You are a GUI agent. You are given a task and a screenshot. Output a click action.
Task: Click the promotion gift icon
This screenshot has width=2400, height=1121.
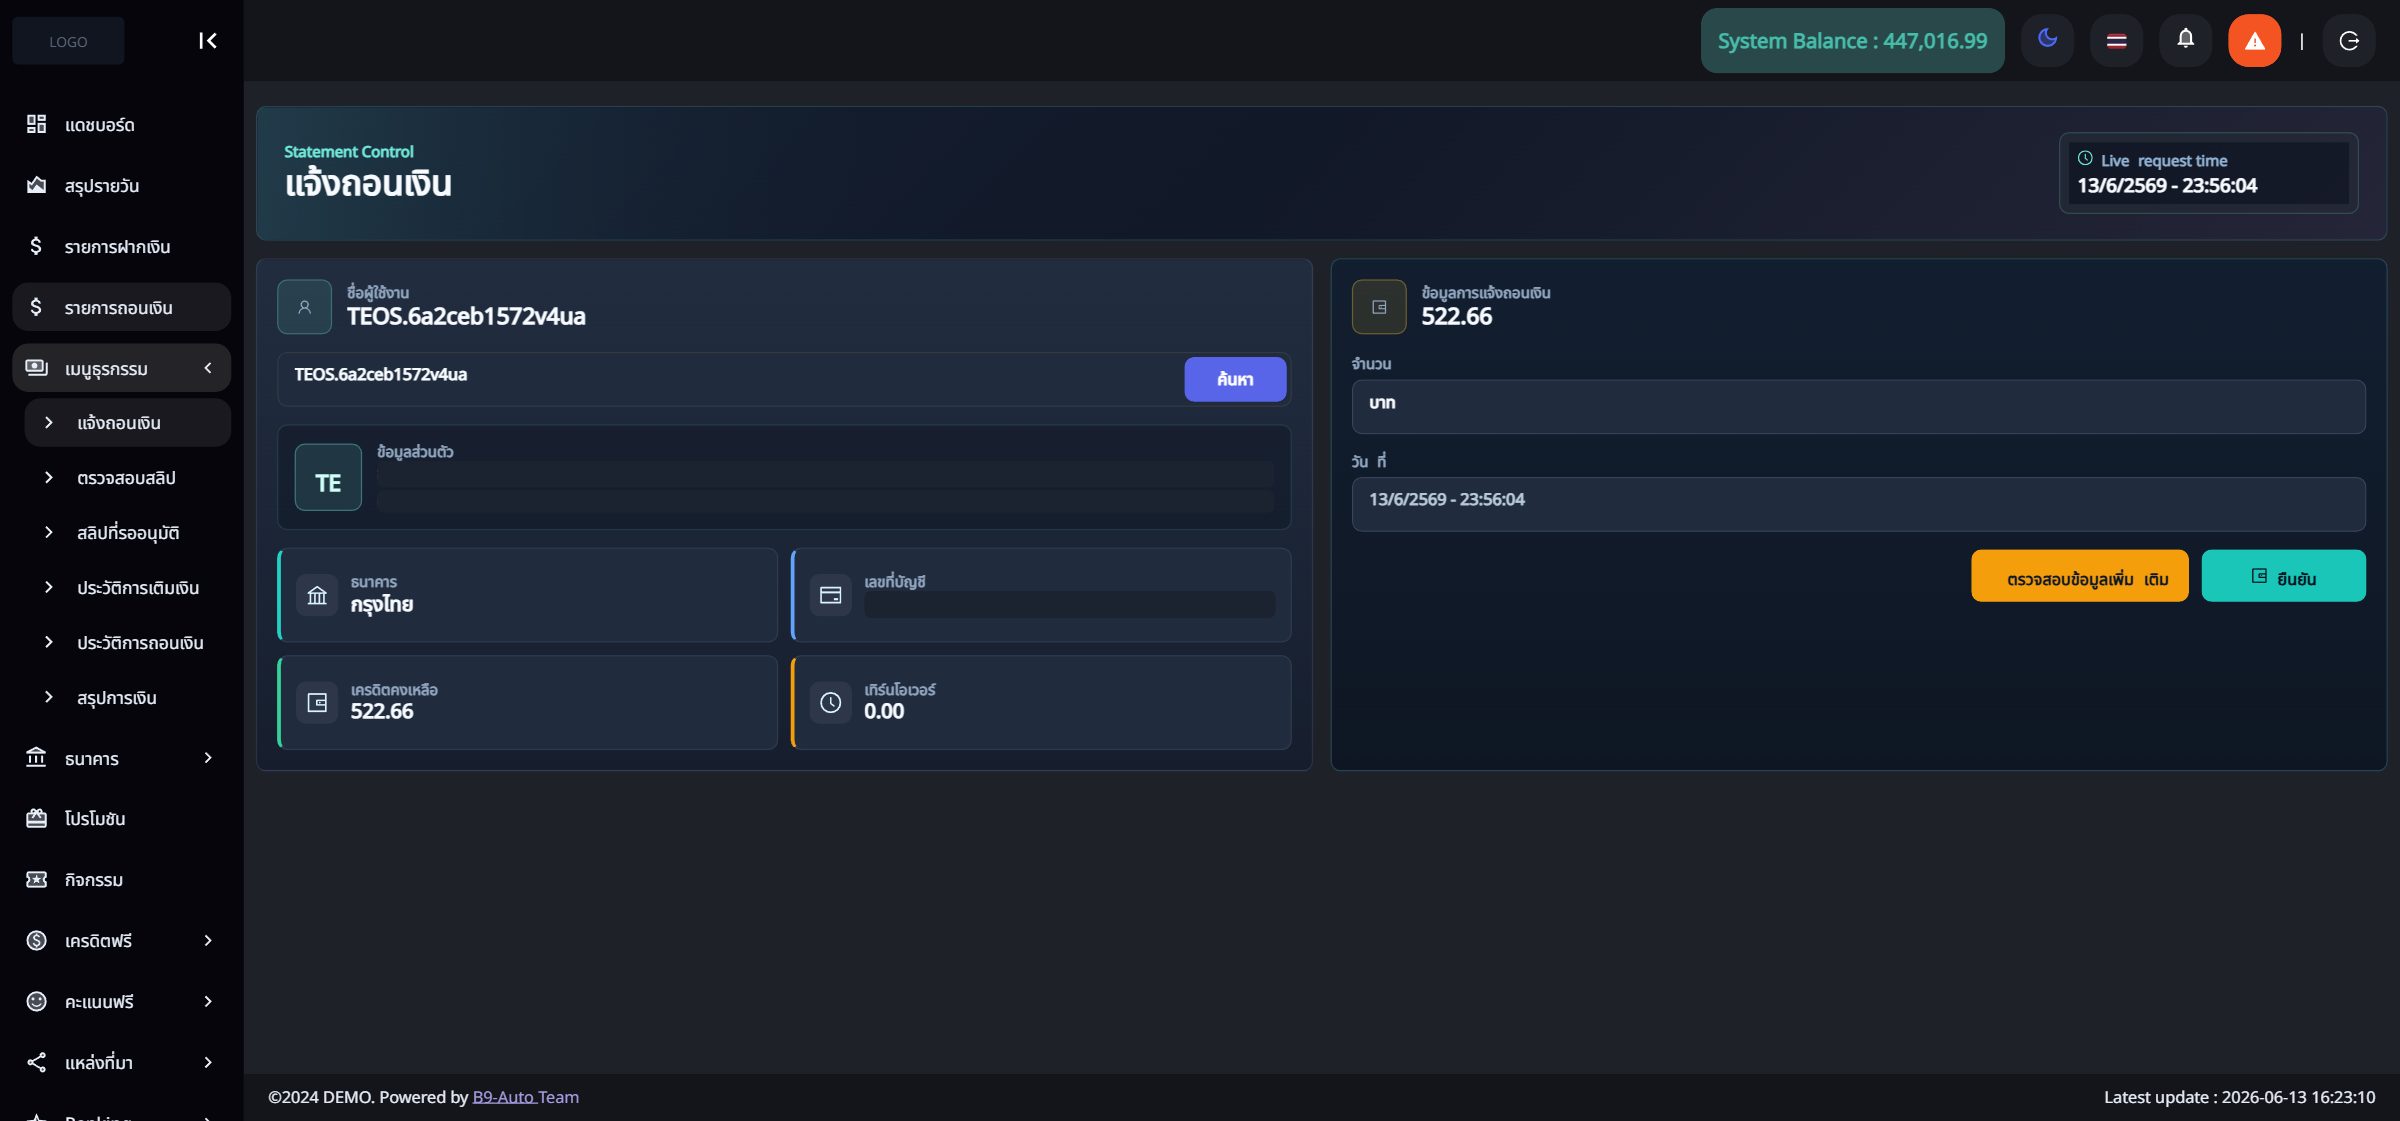pos(36,818)
